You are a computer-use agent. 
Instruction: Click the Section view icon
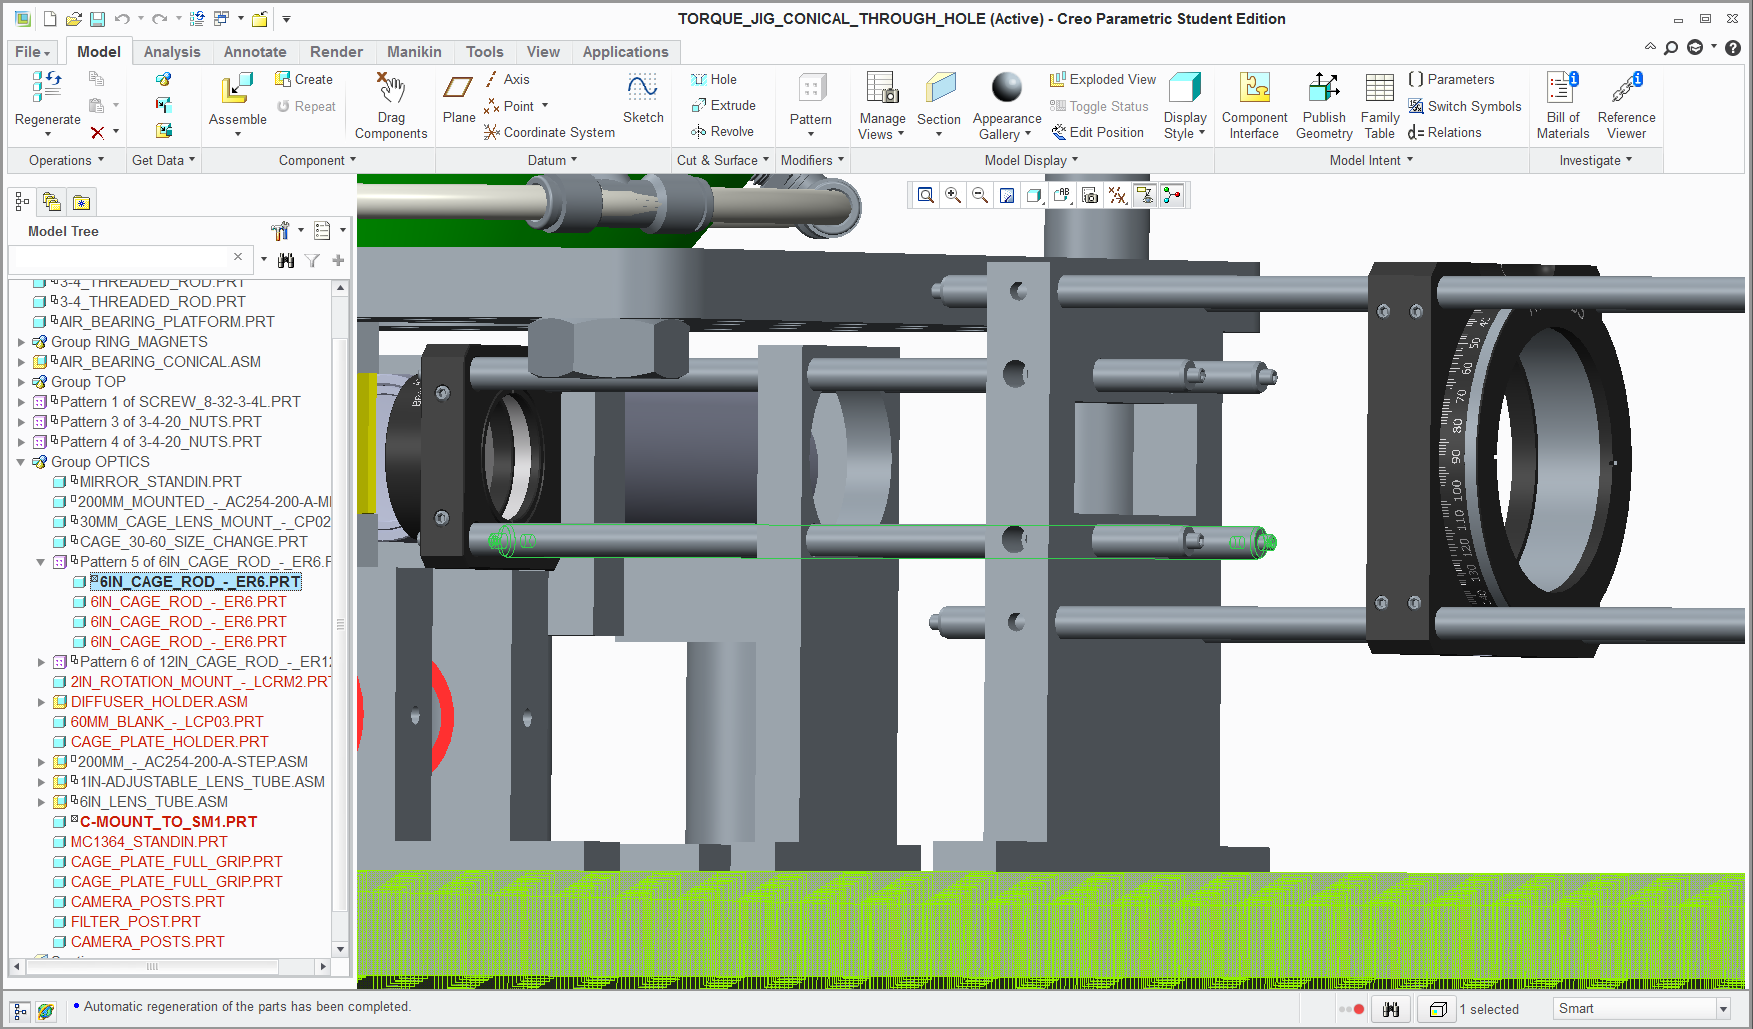coord(939,88)
